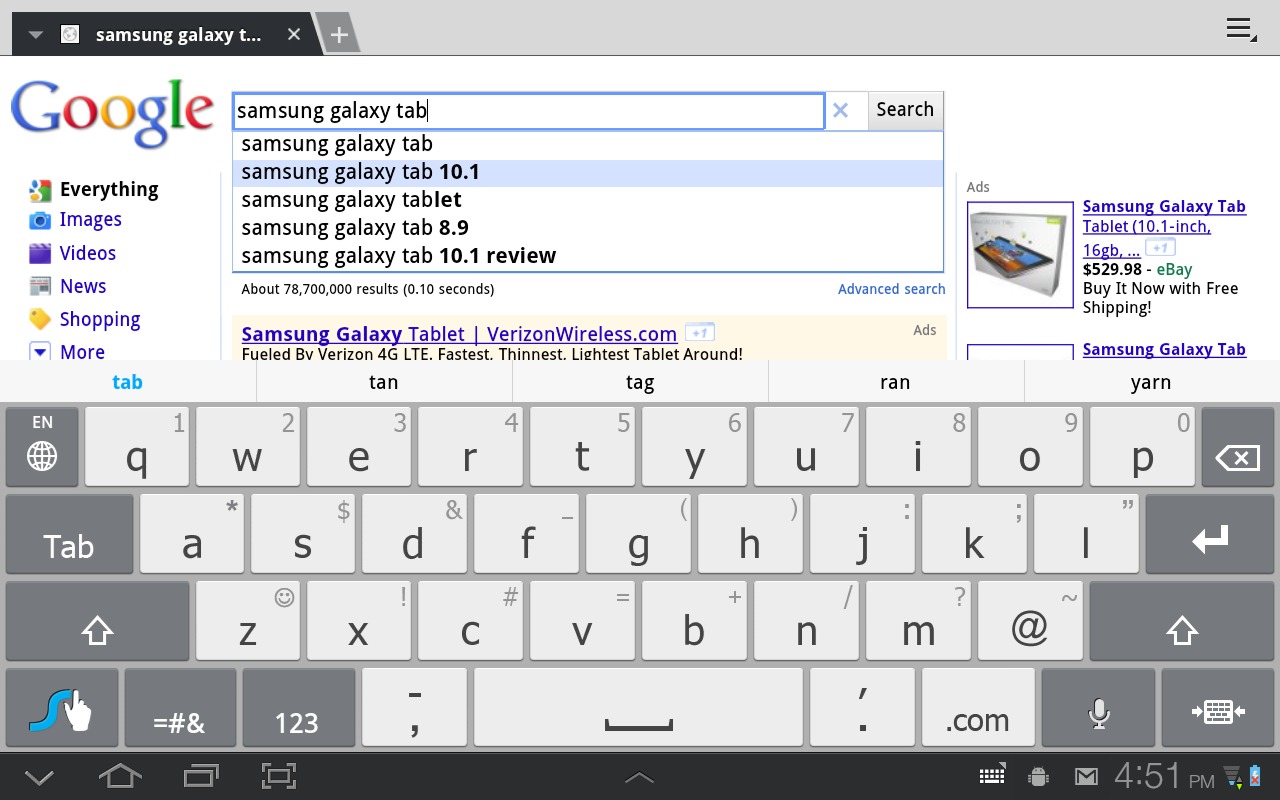This screenshot has height=800, width=1280.
Task: Choose suggestion "samsung galaxy tablet"
Action: point(588,200)
